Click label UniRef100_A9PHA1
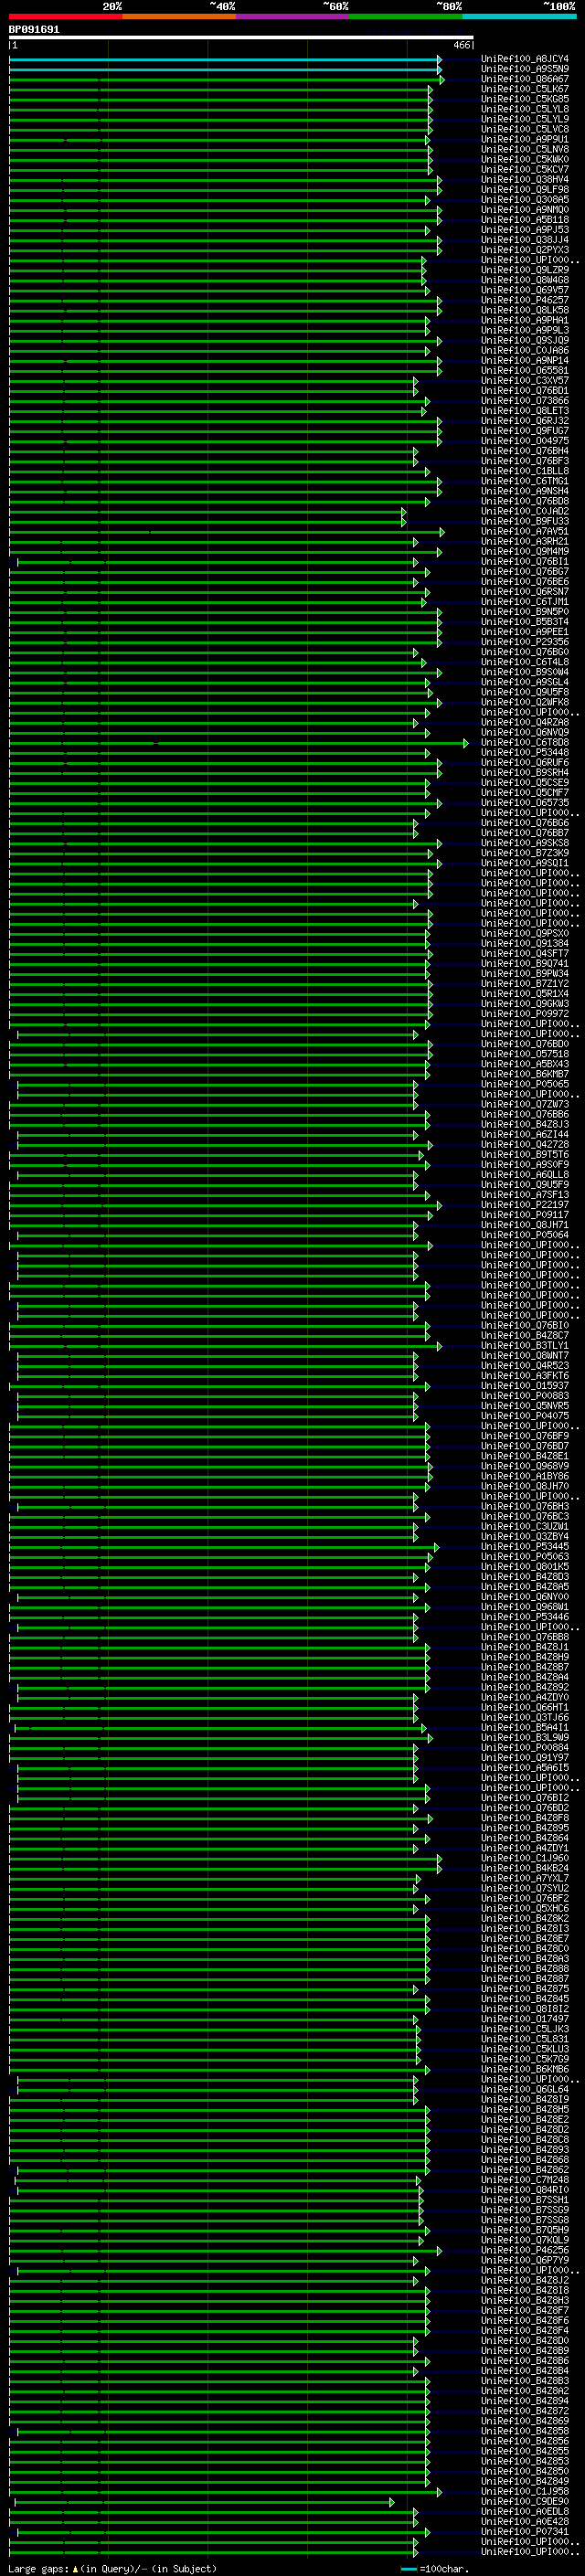Image resolution: width=585 pixels, height=2576 pixels. 525,320
